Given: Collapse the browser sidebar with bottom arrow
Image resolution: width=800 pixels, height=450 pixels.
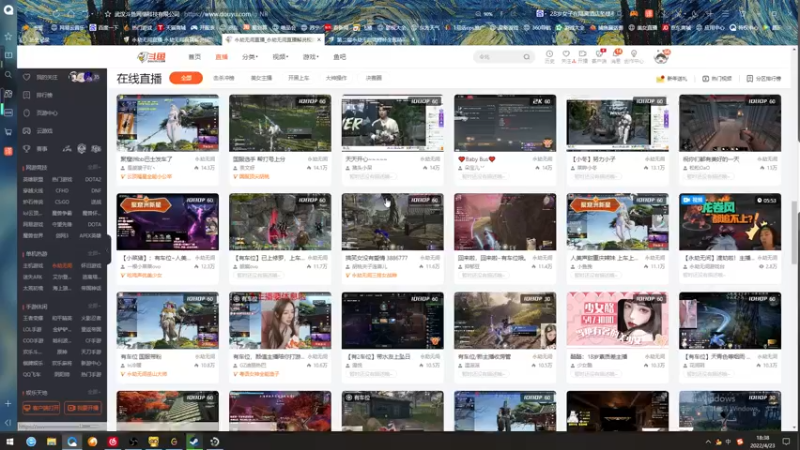Looking at the screenshot, I should (x=8, y=423).
